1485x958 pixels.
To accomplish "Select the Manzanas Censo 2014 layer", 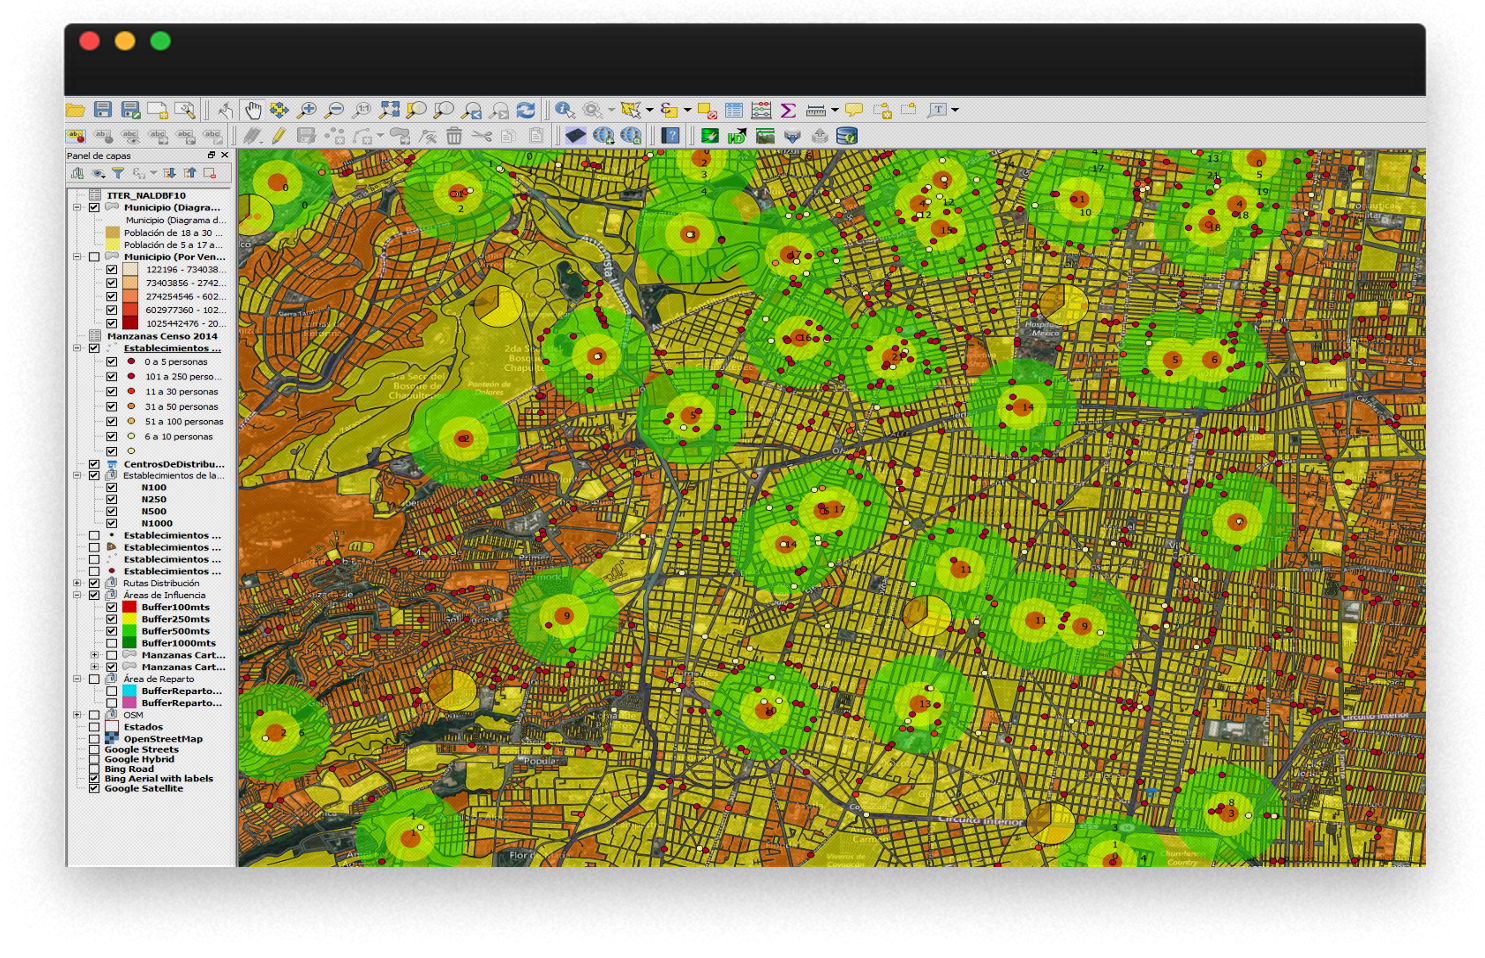I will (162, 336).
